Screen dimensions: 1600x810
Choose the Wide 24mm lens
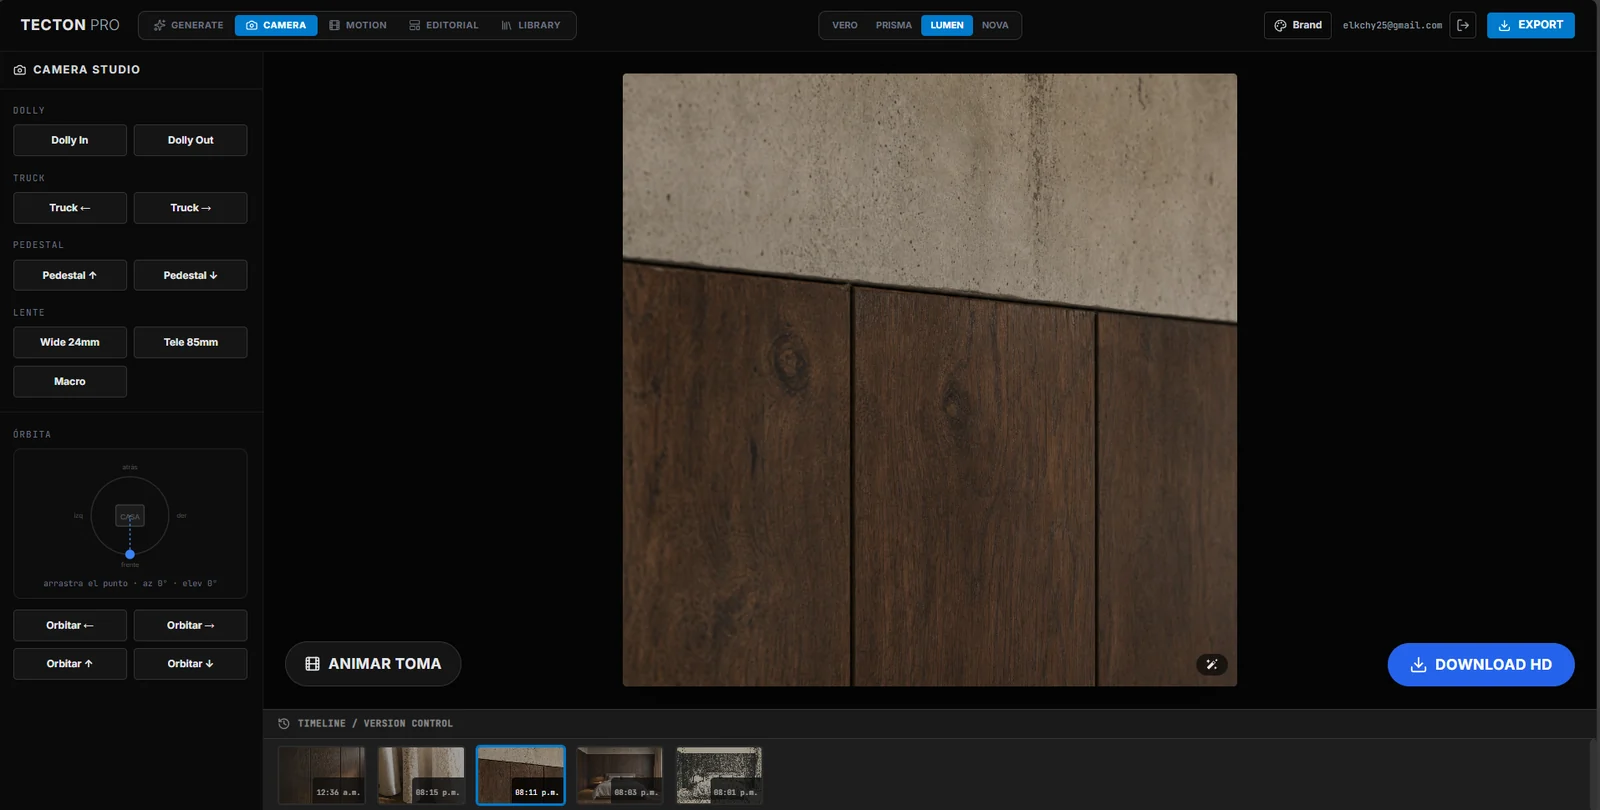coord(70,342)
